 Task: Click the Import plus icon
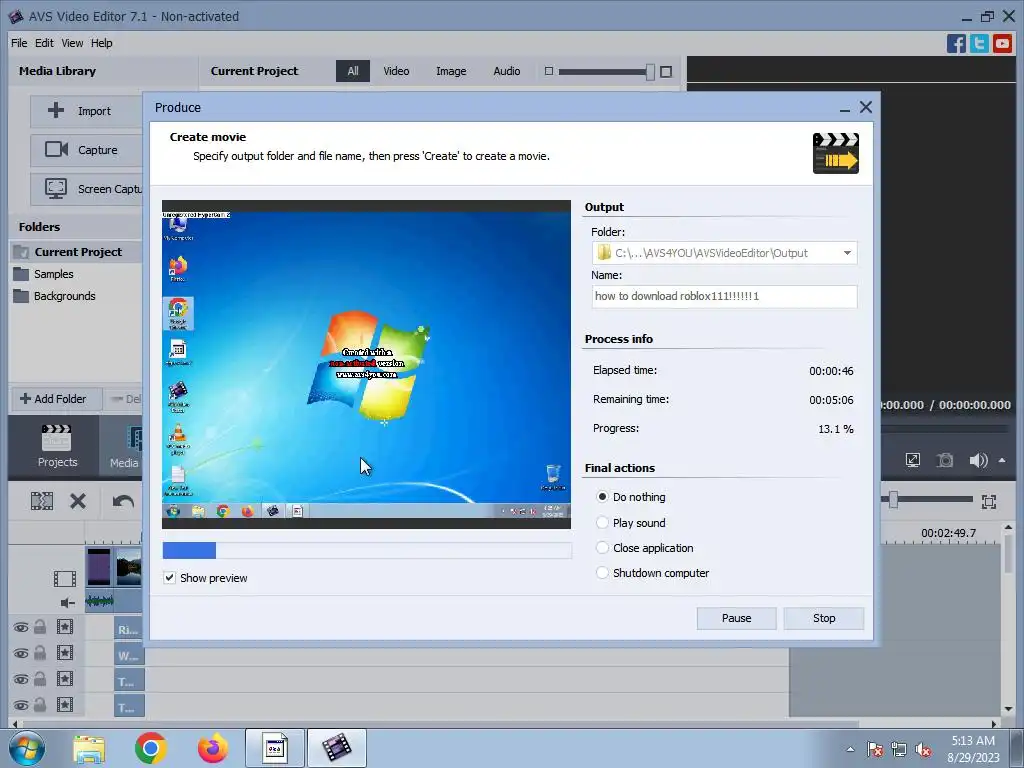[56, 110]
